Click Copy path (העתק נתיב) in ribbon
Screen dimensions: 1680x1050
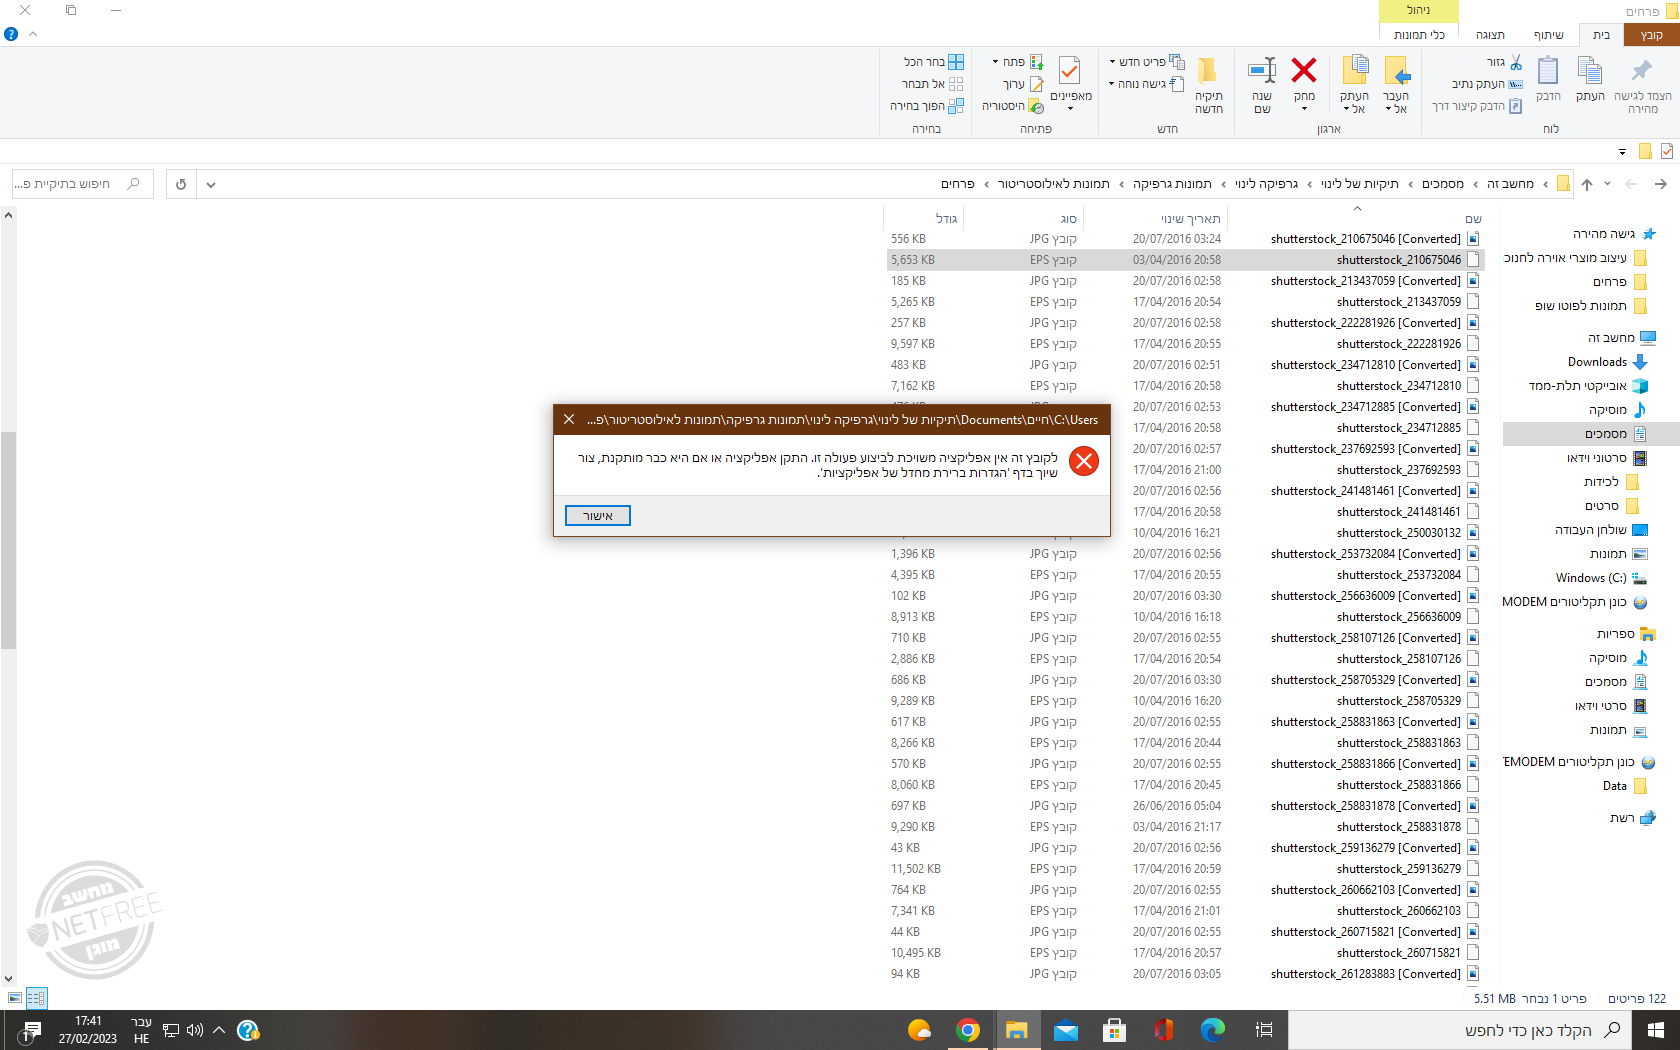pos(1487,84)
